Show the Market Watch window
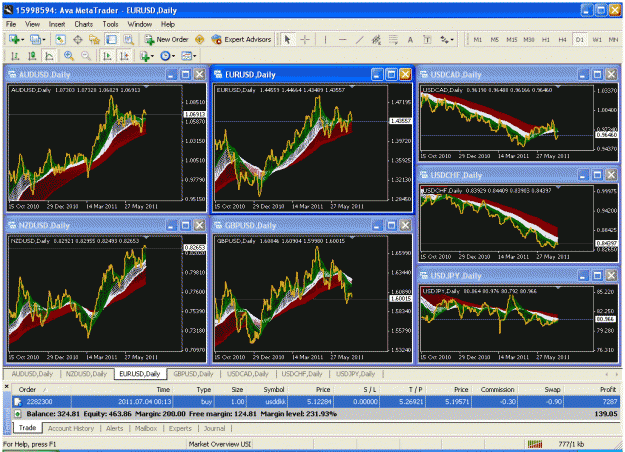Viewport: 625px width, 452px height. tap(61, 39)
